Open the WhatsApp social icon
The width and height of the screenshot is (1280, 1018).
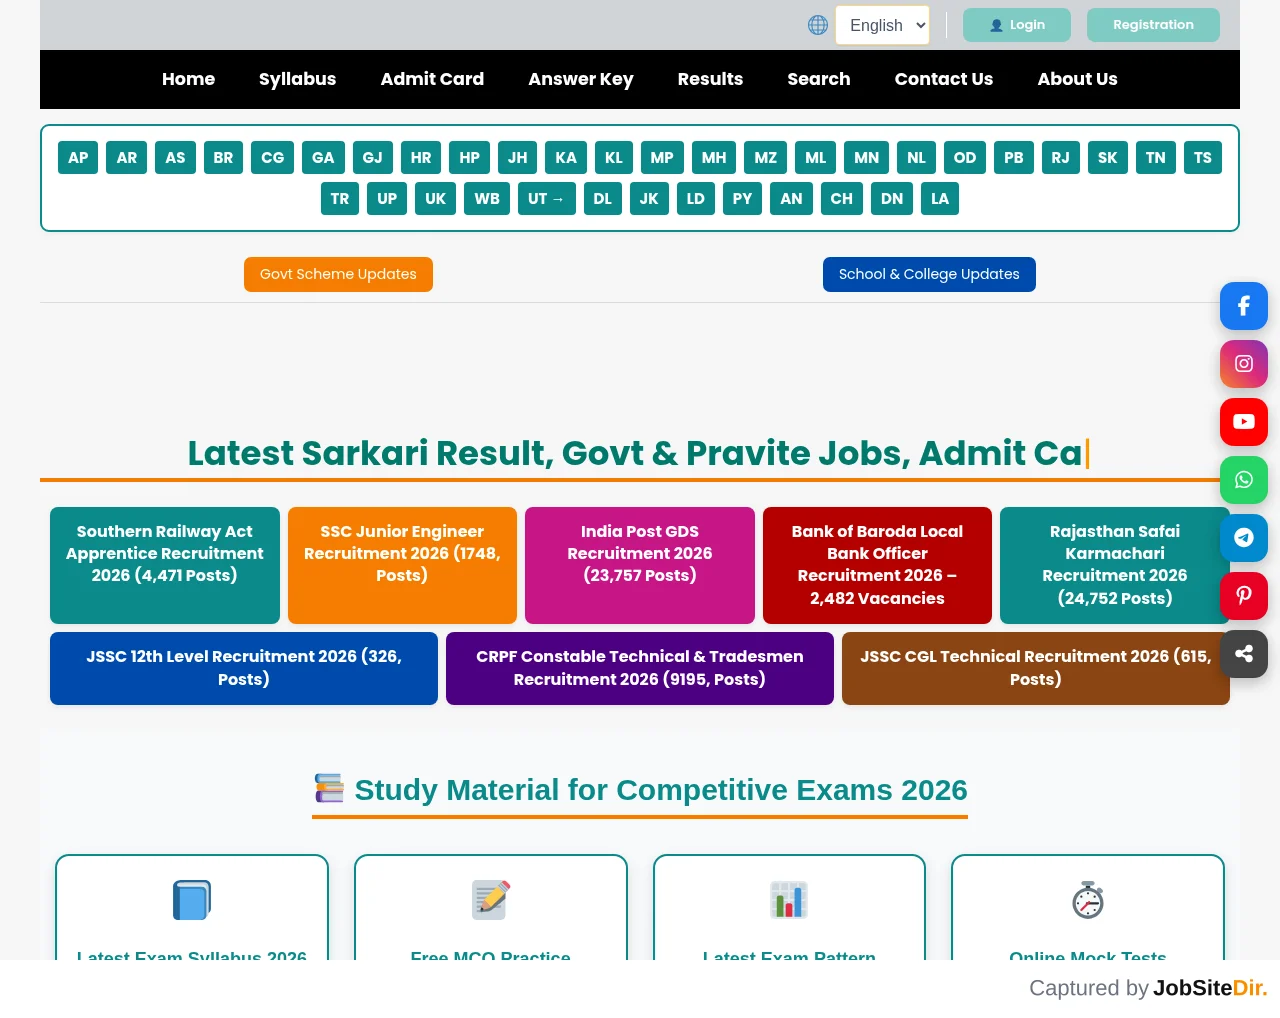[1244, 480]
